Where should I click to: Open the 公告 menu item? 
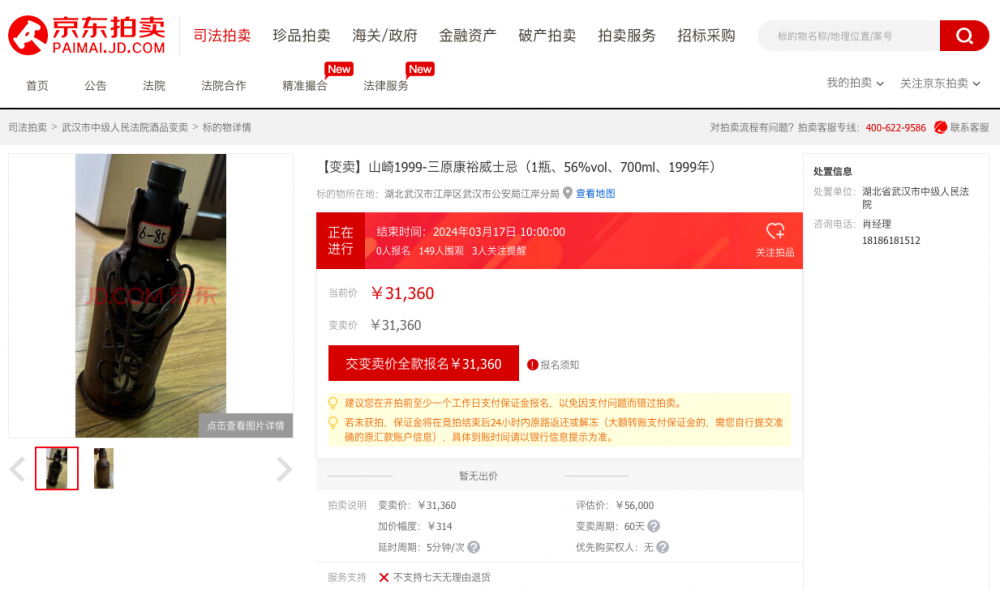(96, 85)
